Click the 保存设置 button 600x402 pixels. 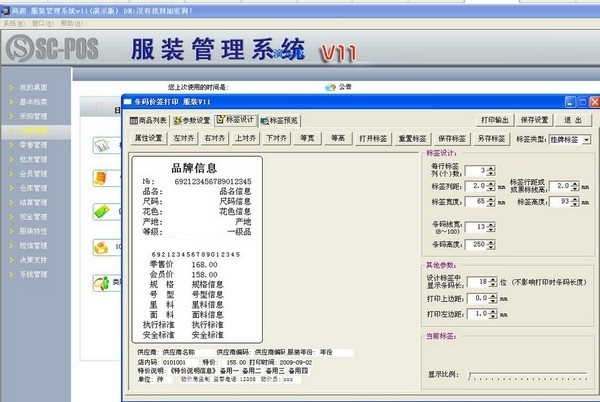click(534, 120)
